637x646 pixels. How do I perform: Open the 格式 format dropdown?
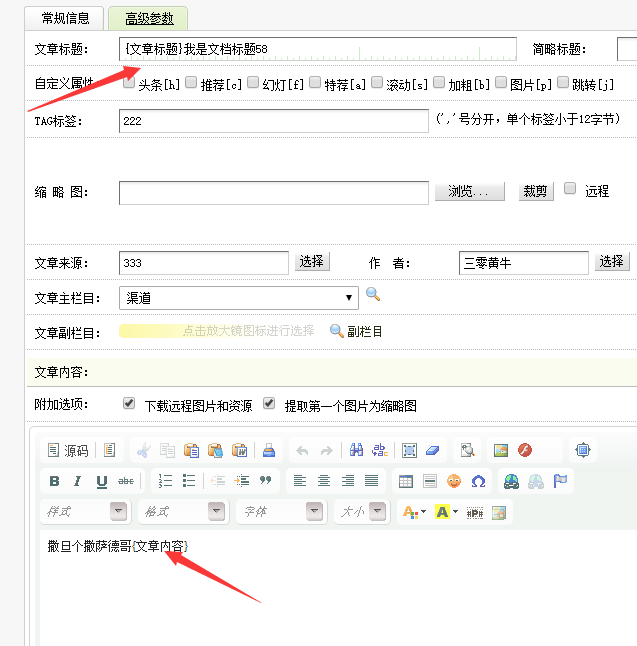(183, 512)
